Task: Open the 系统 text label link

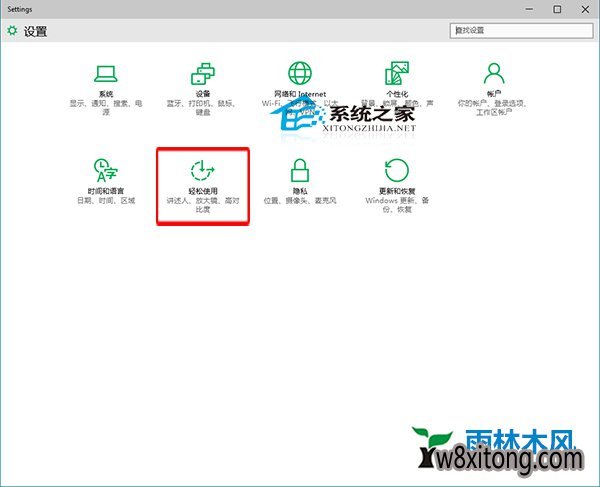Action: (105, 95)
